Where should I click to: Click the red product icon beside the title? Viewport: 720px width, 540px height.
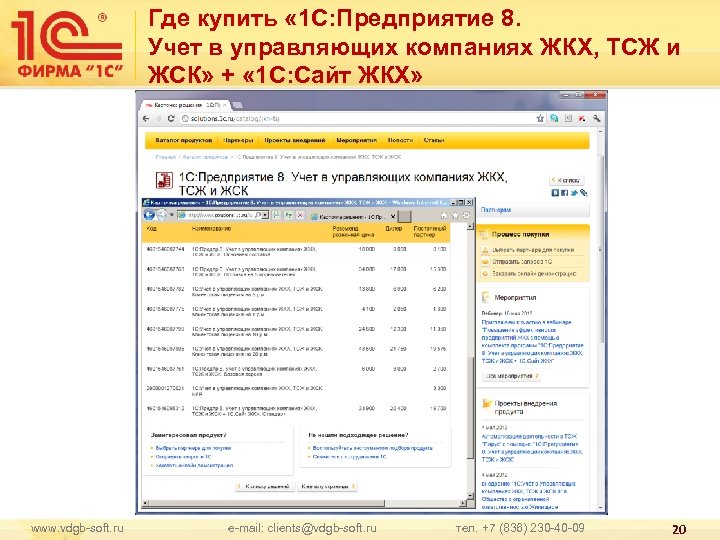pos(163,180)
